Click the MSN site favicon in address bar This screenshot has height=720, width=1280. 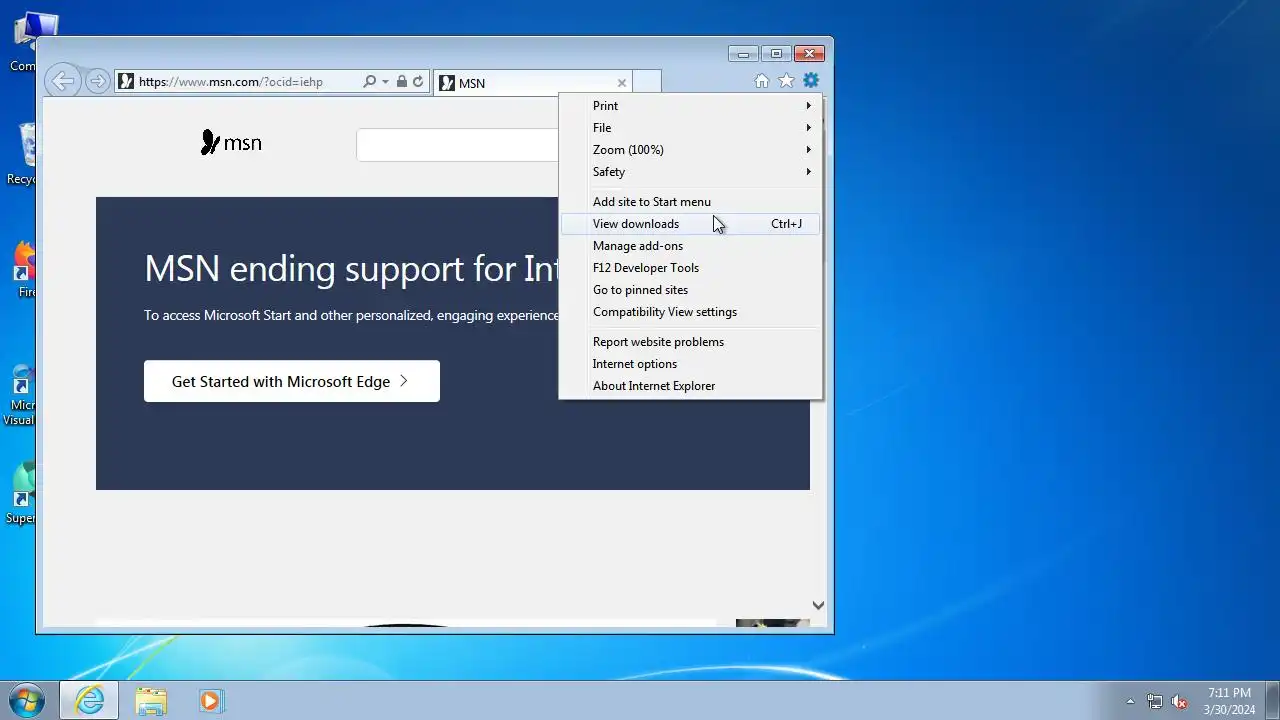[x=126, y=82]
